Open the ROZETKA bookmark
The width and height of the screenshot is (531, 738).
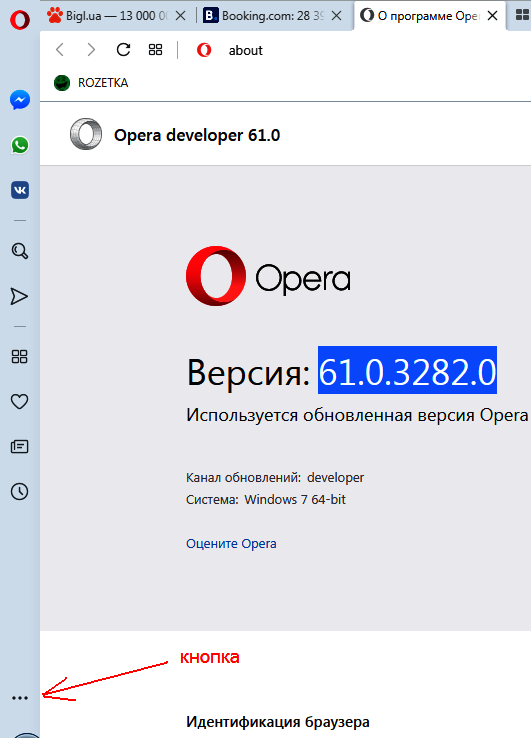tap(91, 83)
